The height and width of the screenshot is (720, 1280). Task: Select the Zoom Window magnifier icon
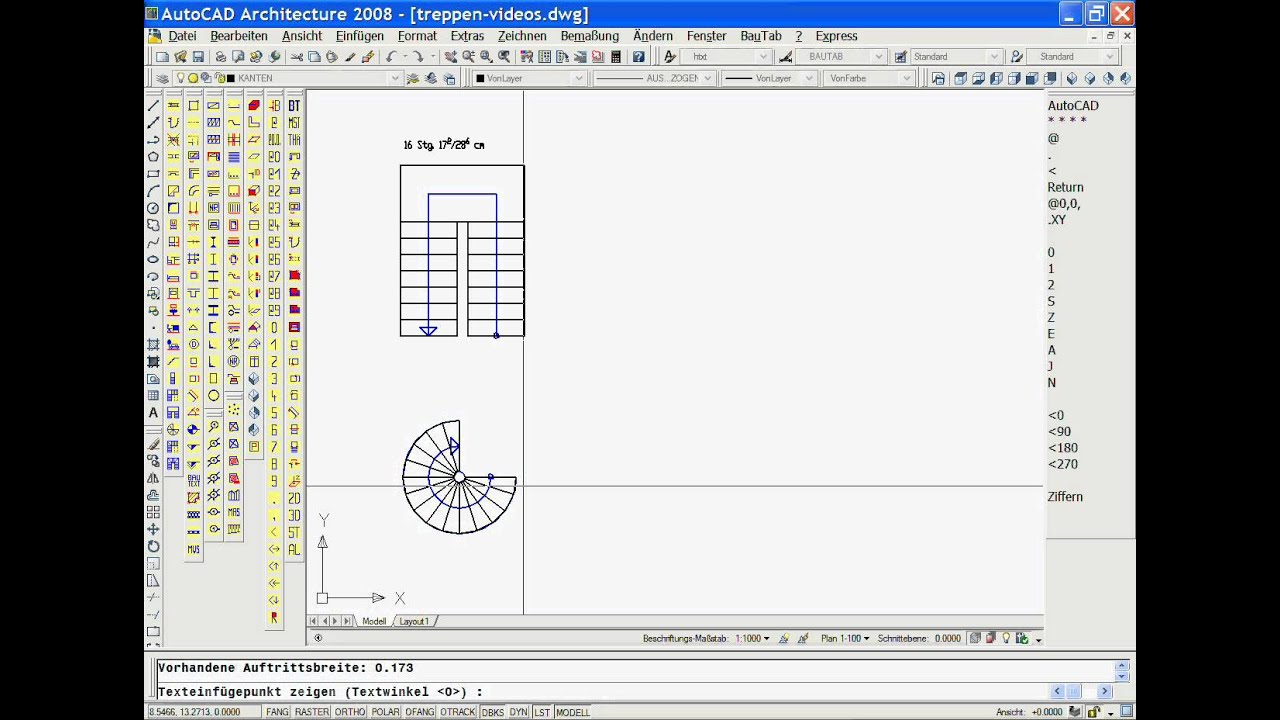point(486,57)
